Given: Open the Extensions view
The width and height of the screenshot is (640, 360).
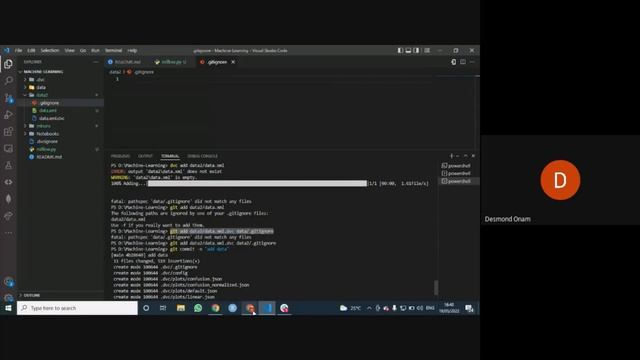Looking at the screenshot, I should click(8, 131).
